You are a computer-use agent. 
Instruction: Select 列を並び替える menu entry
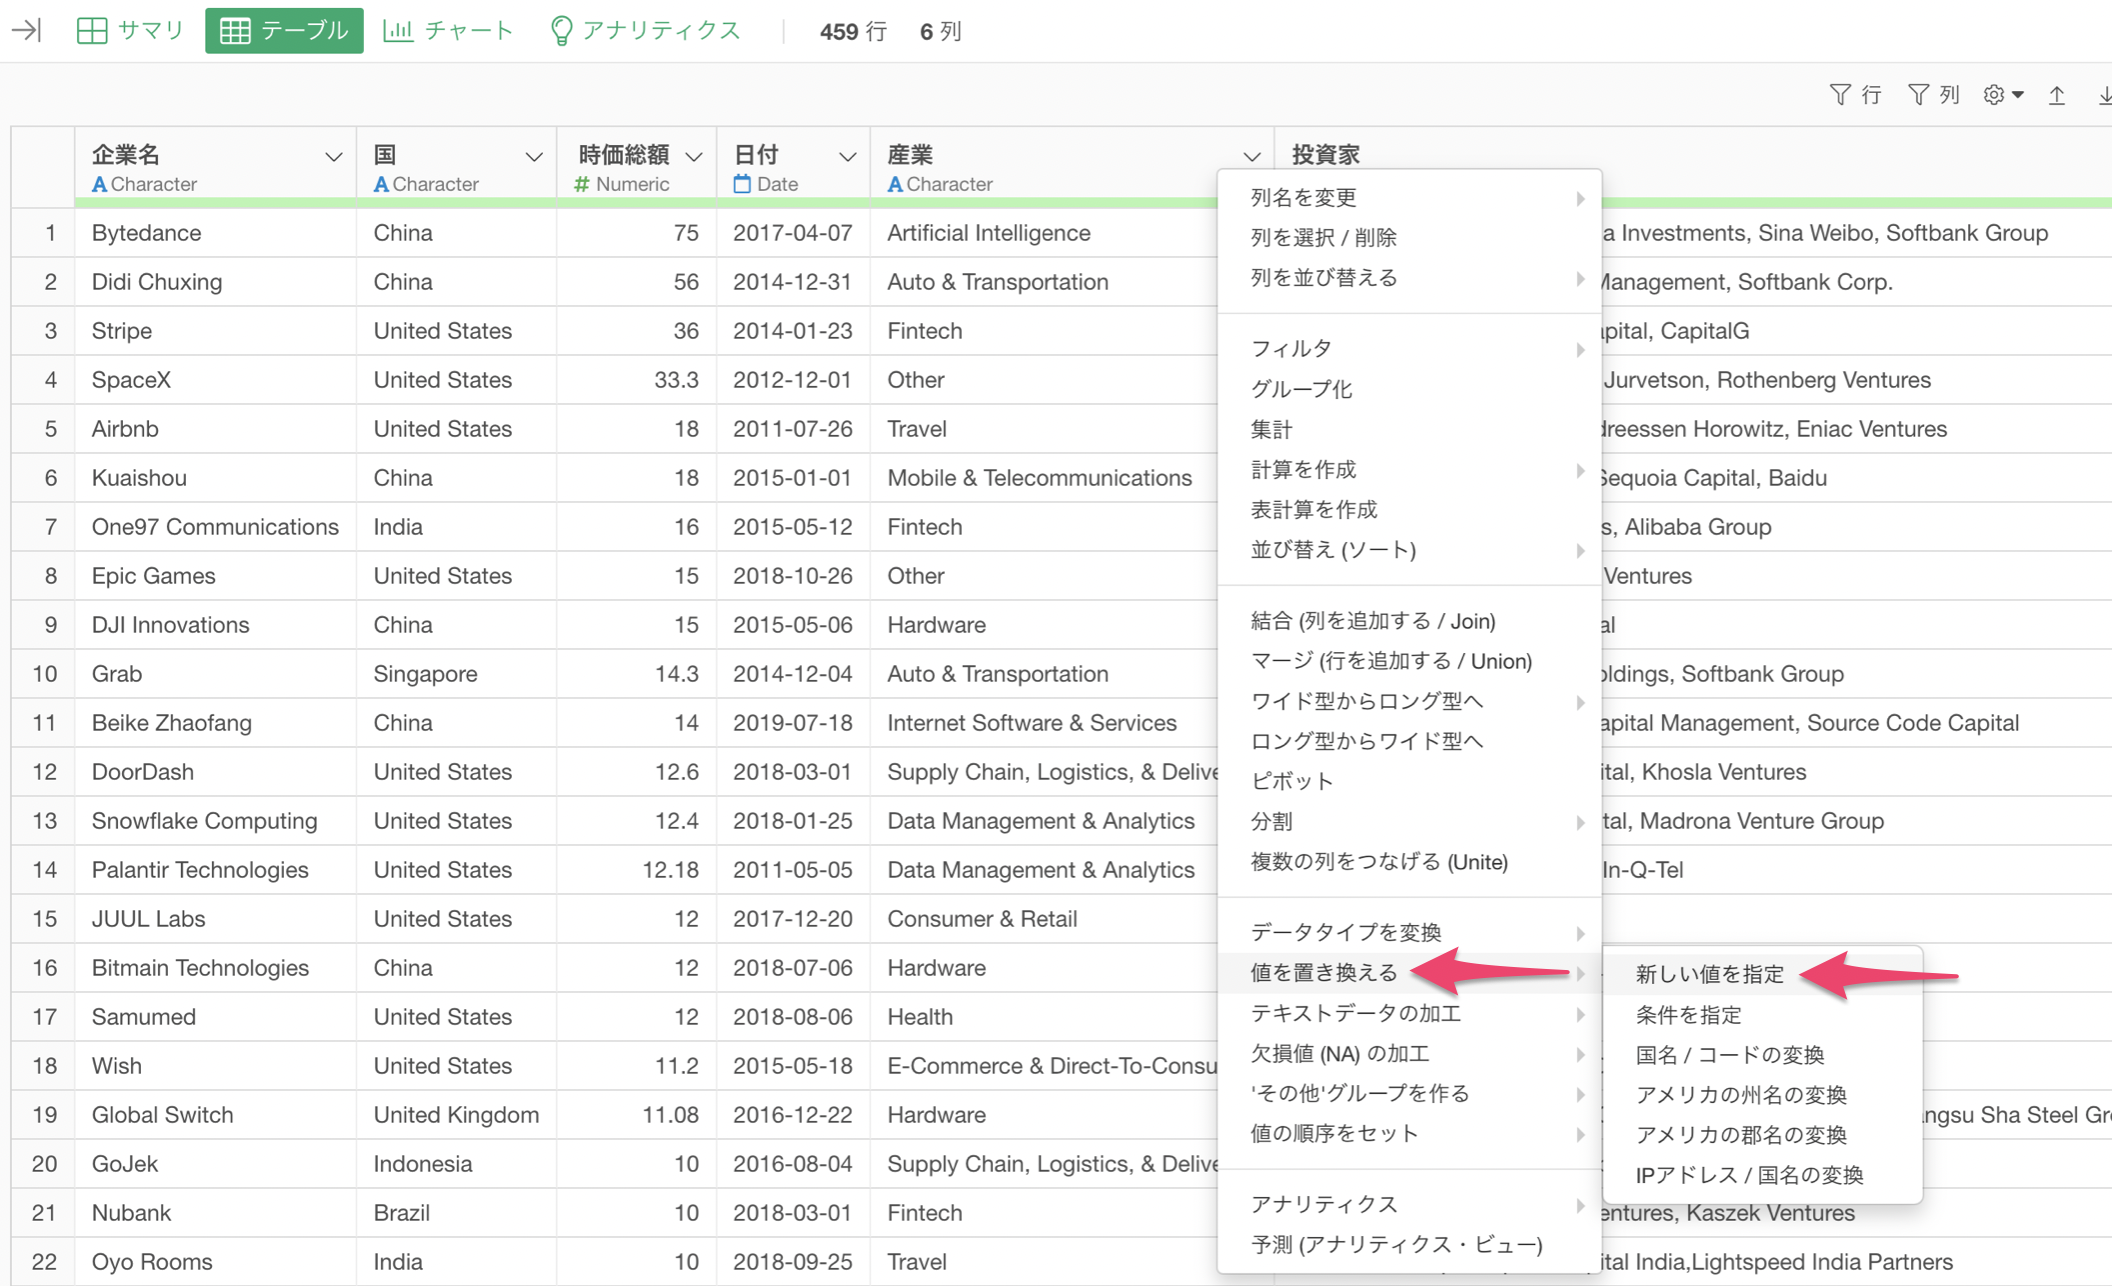(1409, 277)
